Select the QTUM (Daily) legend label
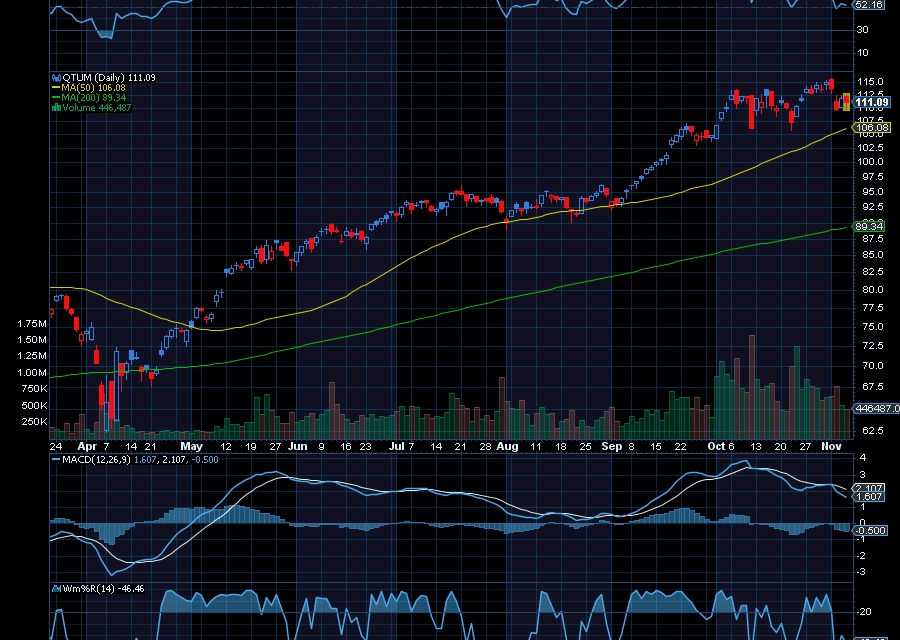The image size is (900, 640). point(91,77)
